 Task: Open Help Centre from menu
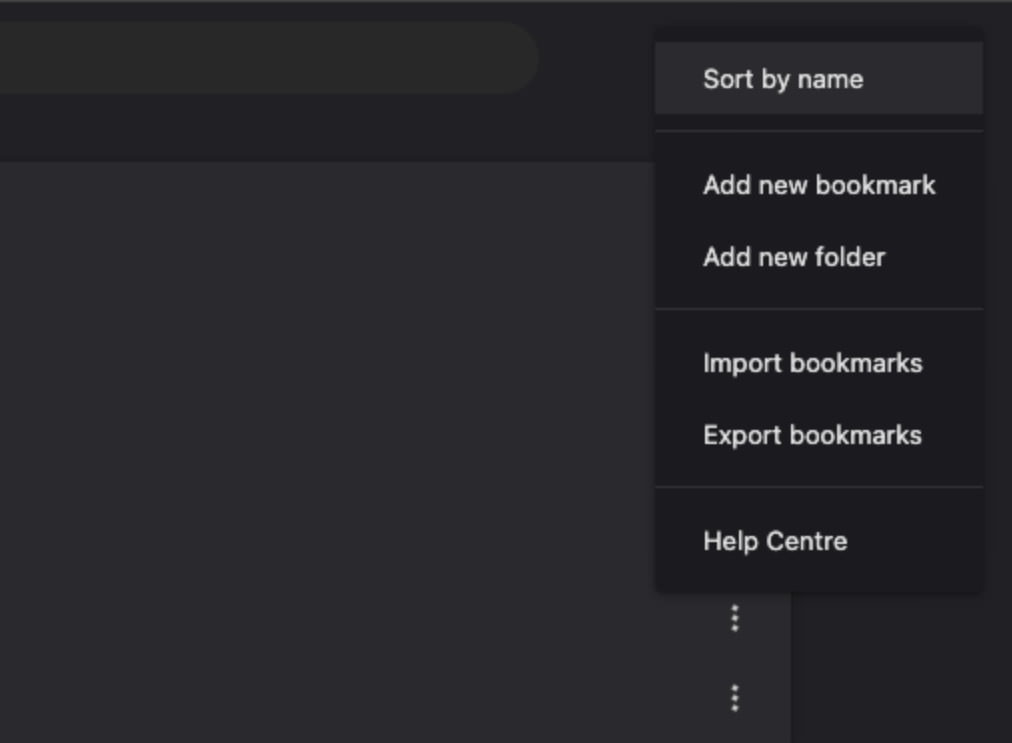(819, 541)
